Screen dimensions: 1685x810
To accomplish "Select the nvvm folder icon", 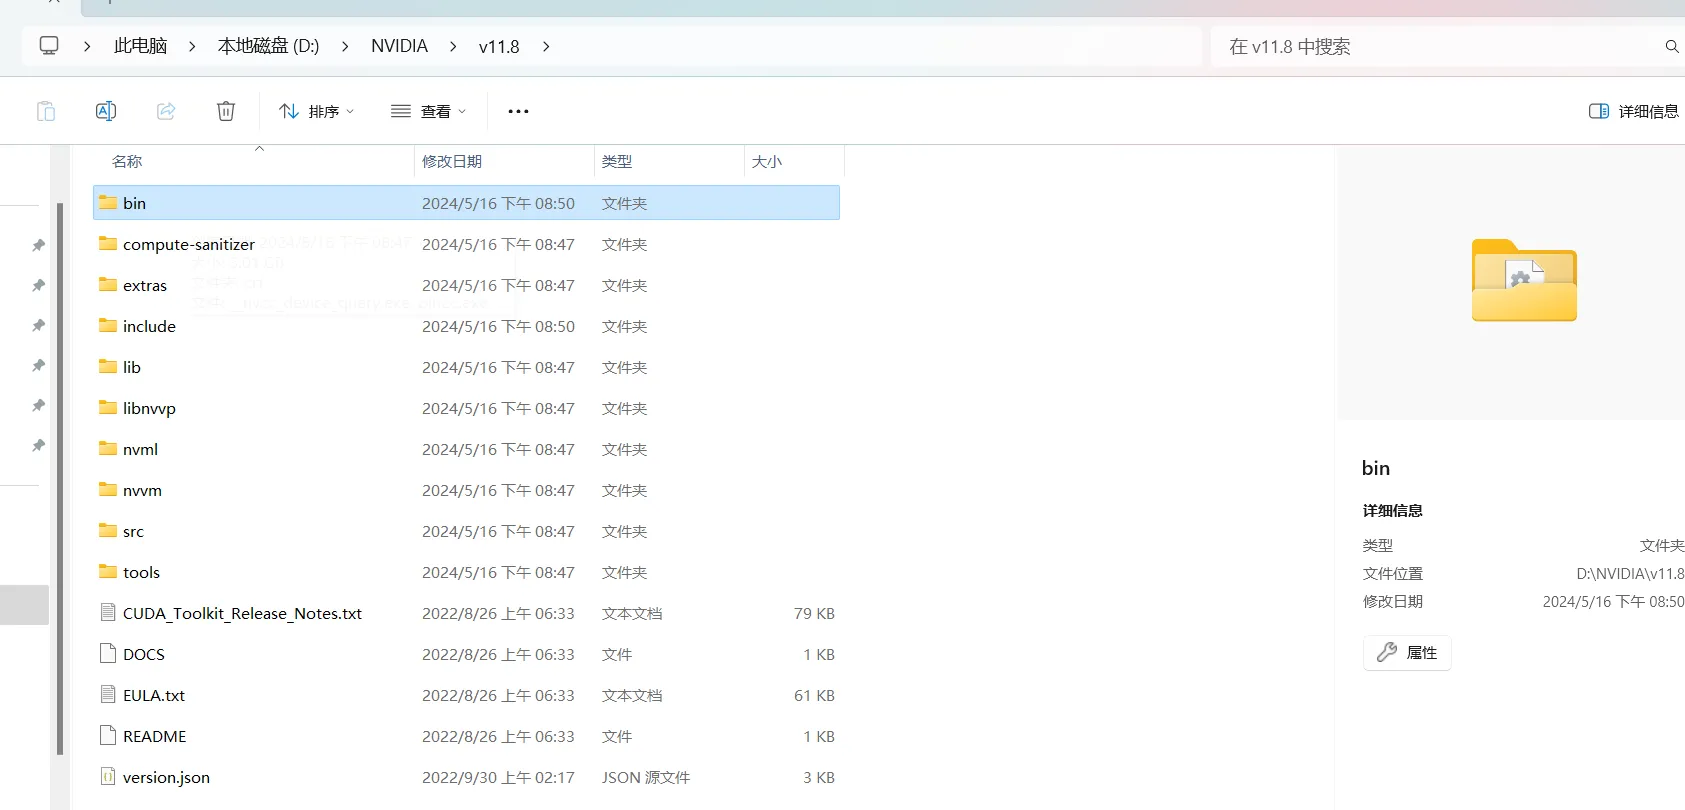I will coord(108,489).
